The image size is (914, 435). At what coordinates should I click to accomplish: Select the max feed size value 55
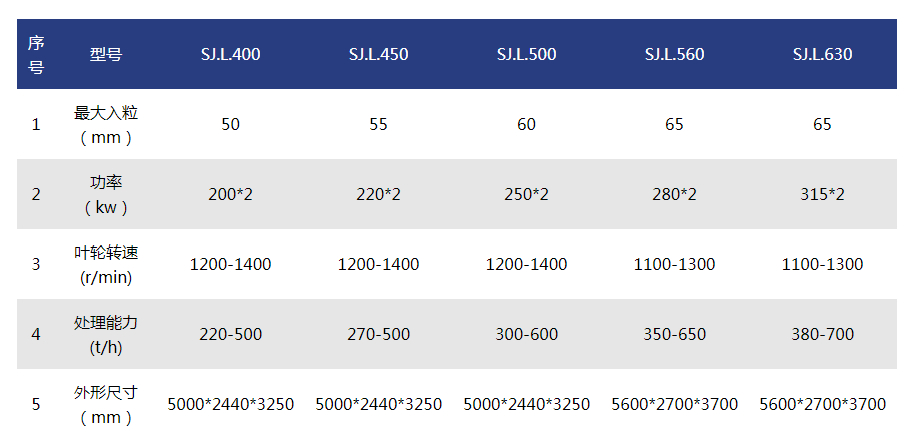(378, 125)
